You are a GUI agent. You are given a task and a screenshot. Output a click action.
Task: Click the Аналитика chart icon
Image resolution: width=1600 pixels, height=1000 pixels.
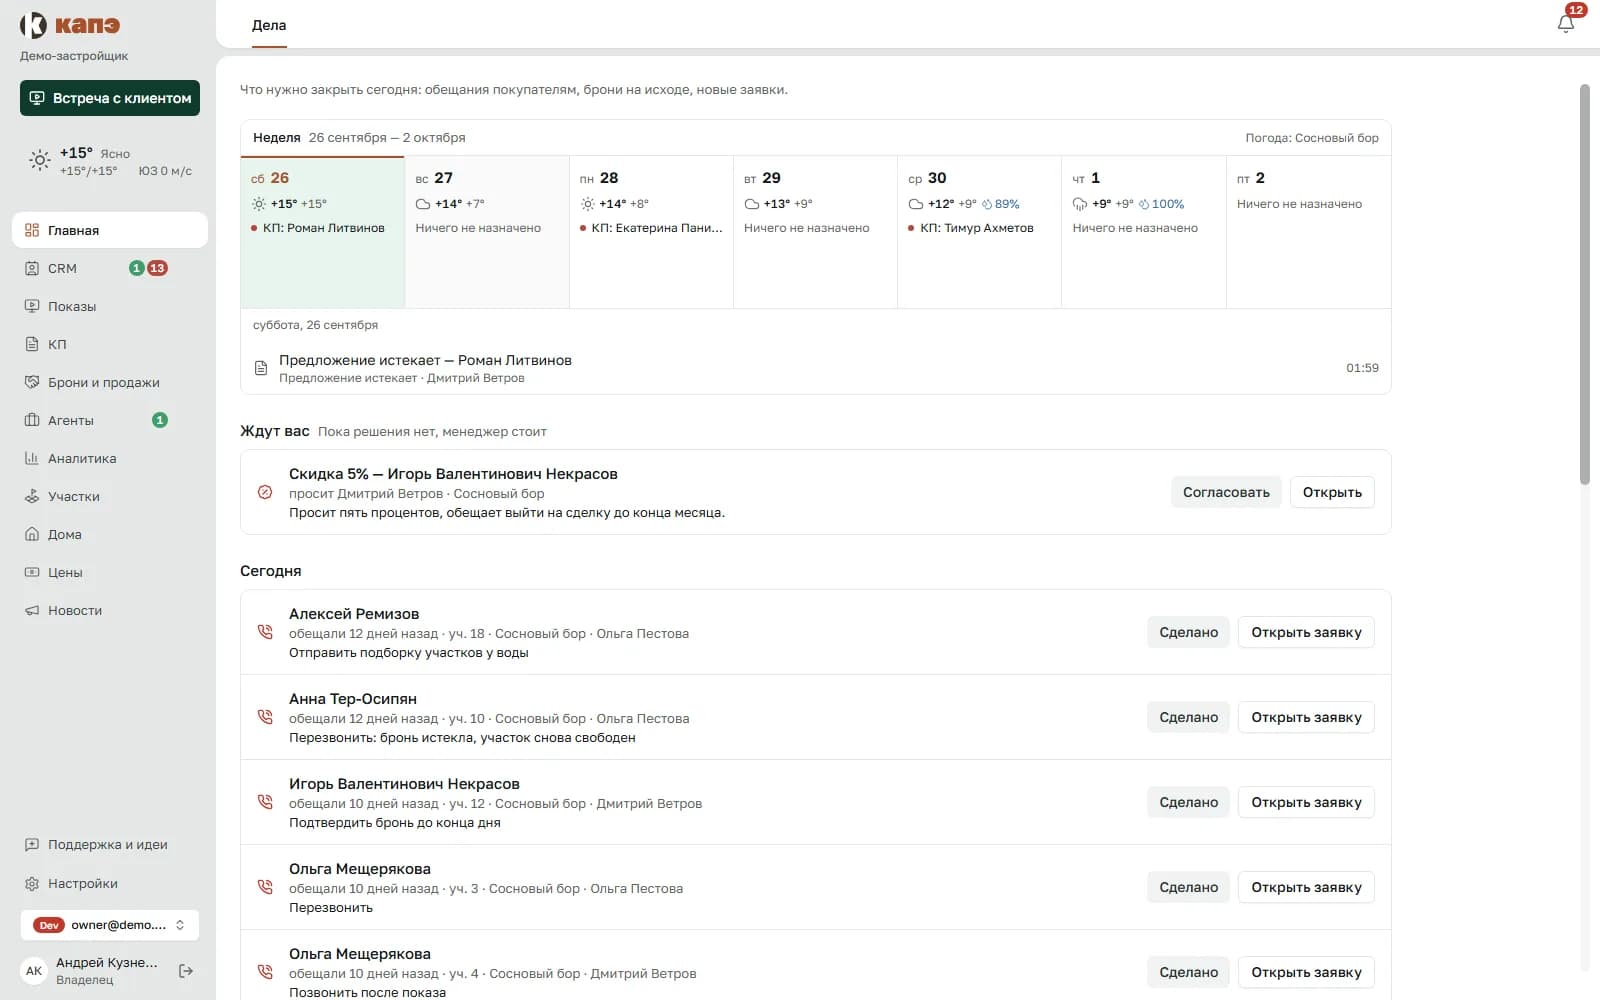coord(32,458)
